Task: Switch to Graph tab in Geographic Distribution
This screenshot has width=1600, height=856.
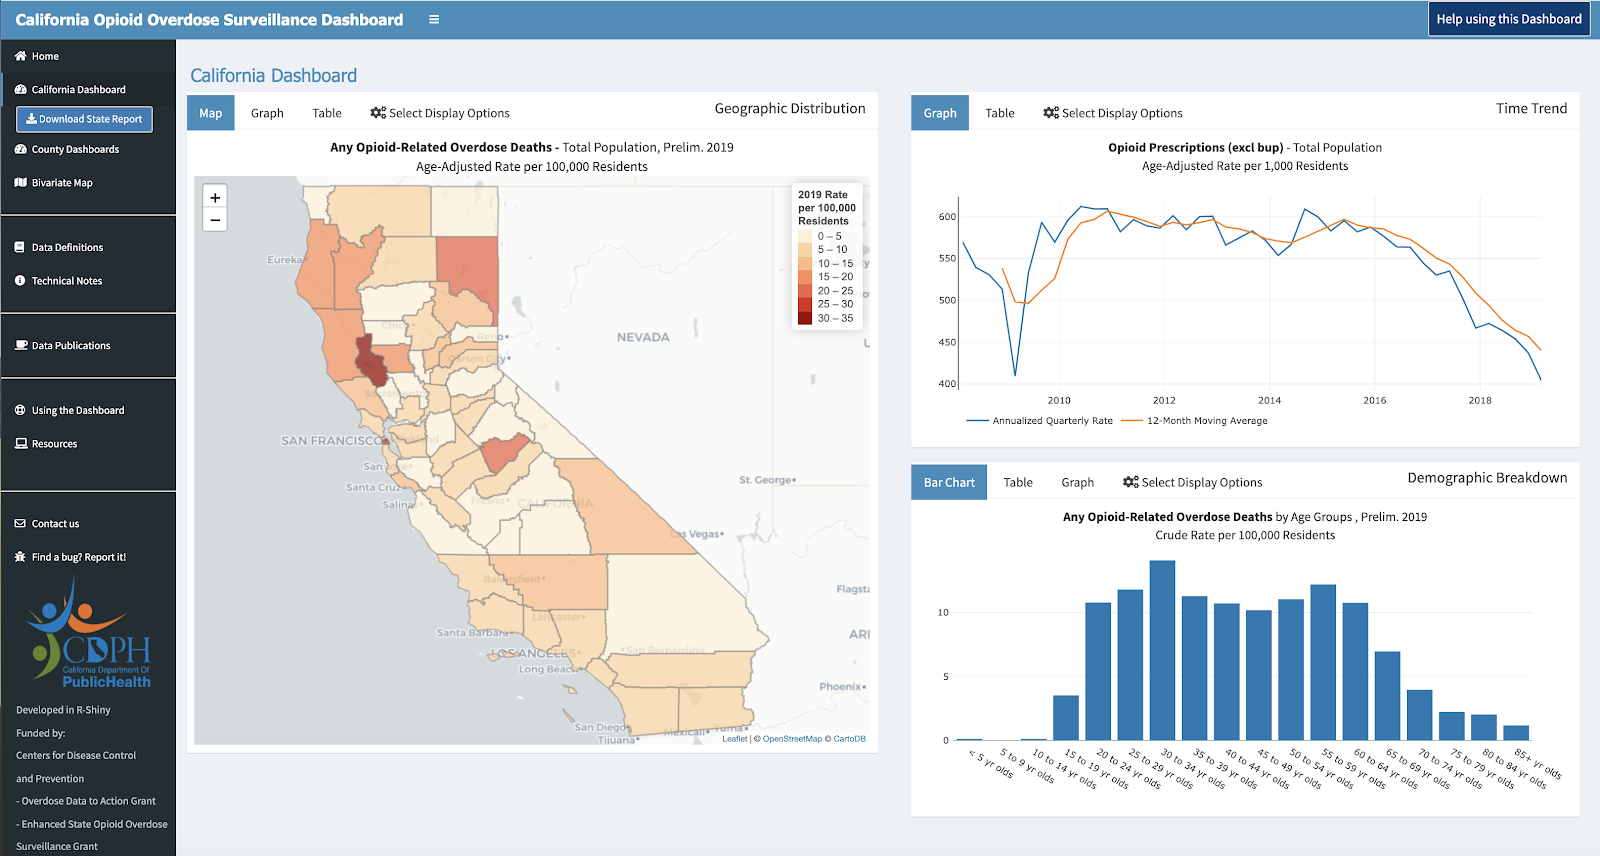Action: pyautogui.click(x=267, y=113)
